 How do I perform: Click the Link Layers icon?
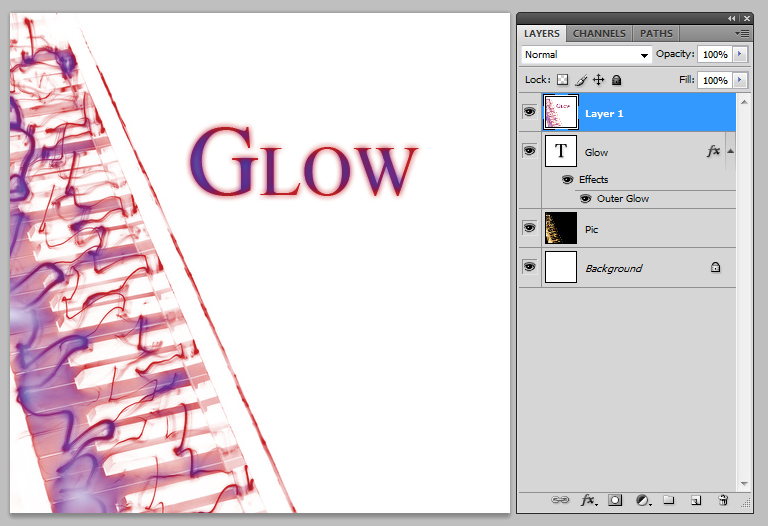pos(561,499)
